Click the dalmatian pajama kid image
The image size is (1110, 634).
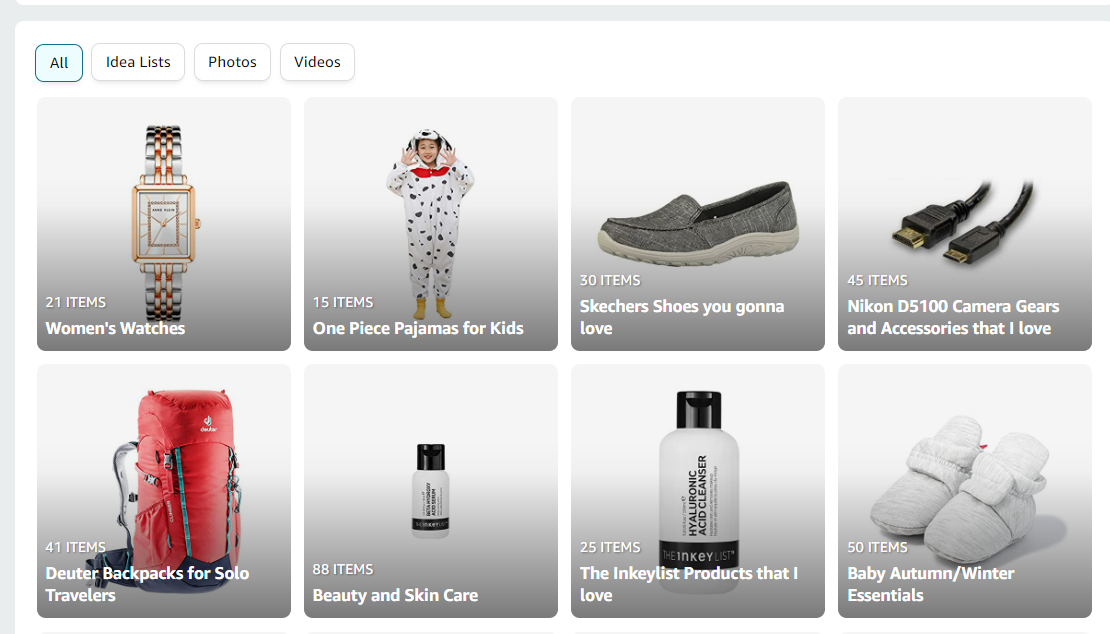(x=430, y=223)
